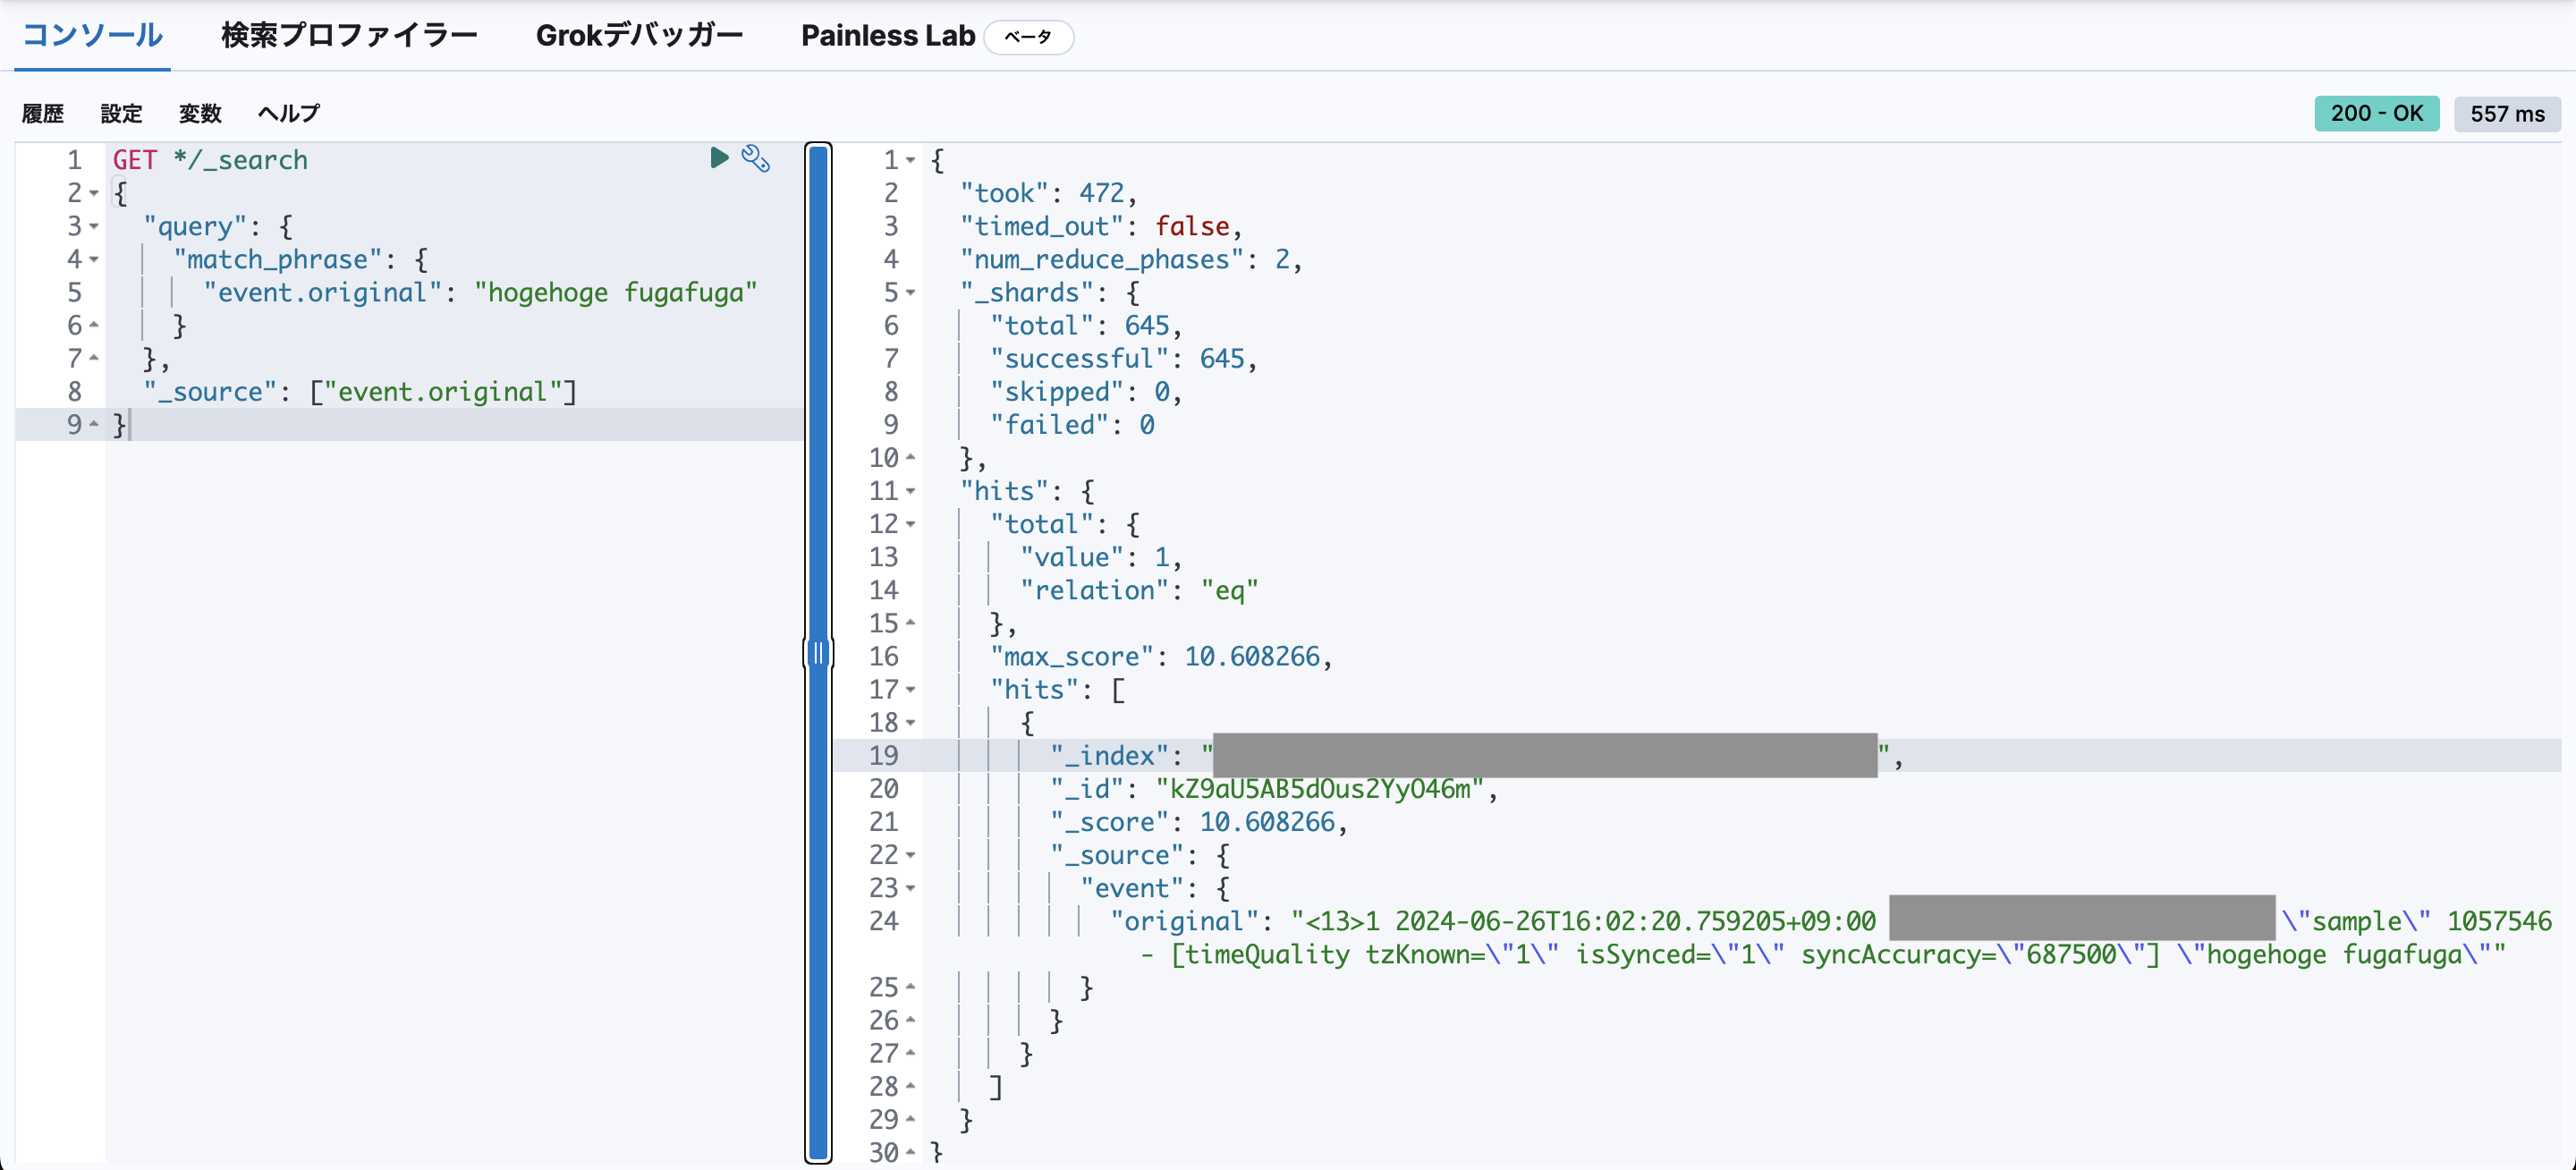Click the "failed": 0 line
This screenshot has width=2576, height=1170.
(1072, 424)
